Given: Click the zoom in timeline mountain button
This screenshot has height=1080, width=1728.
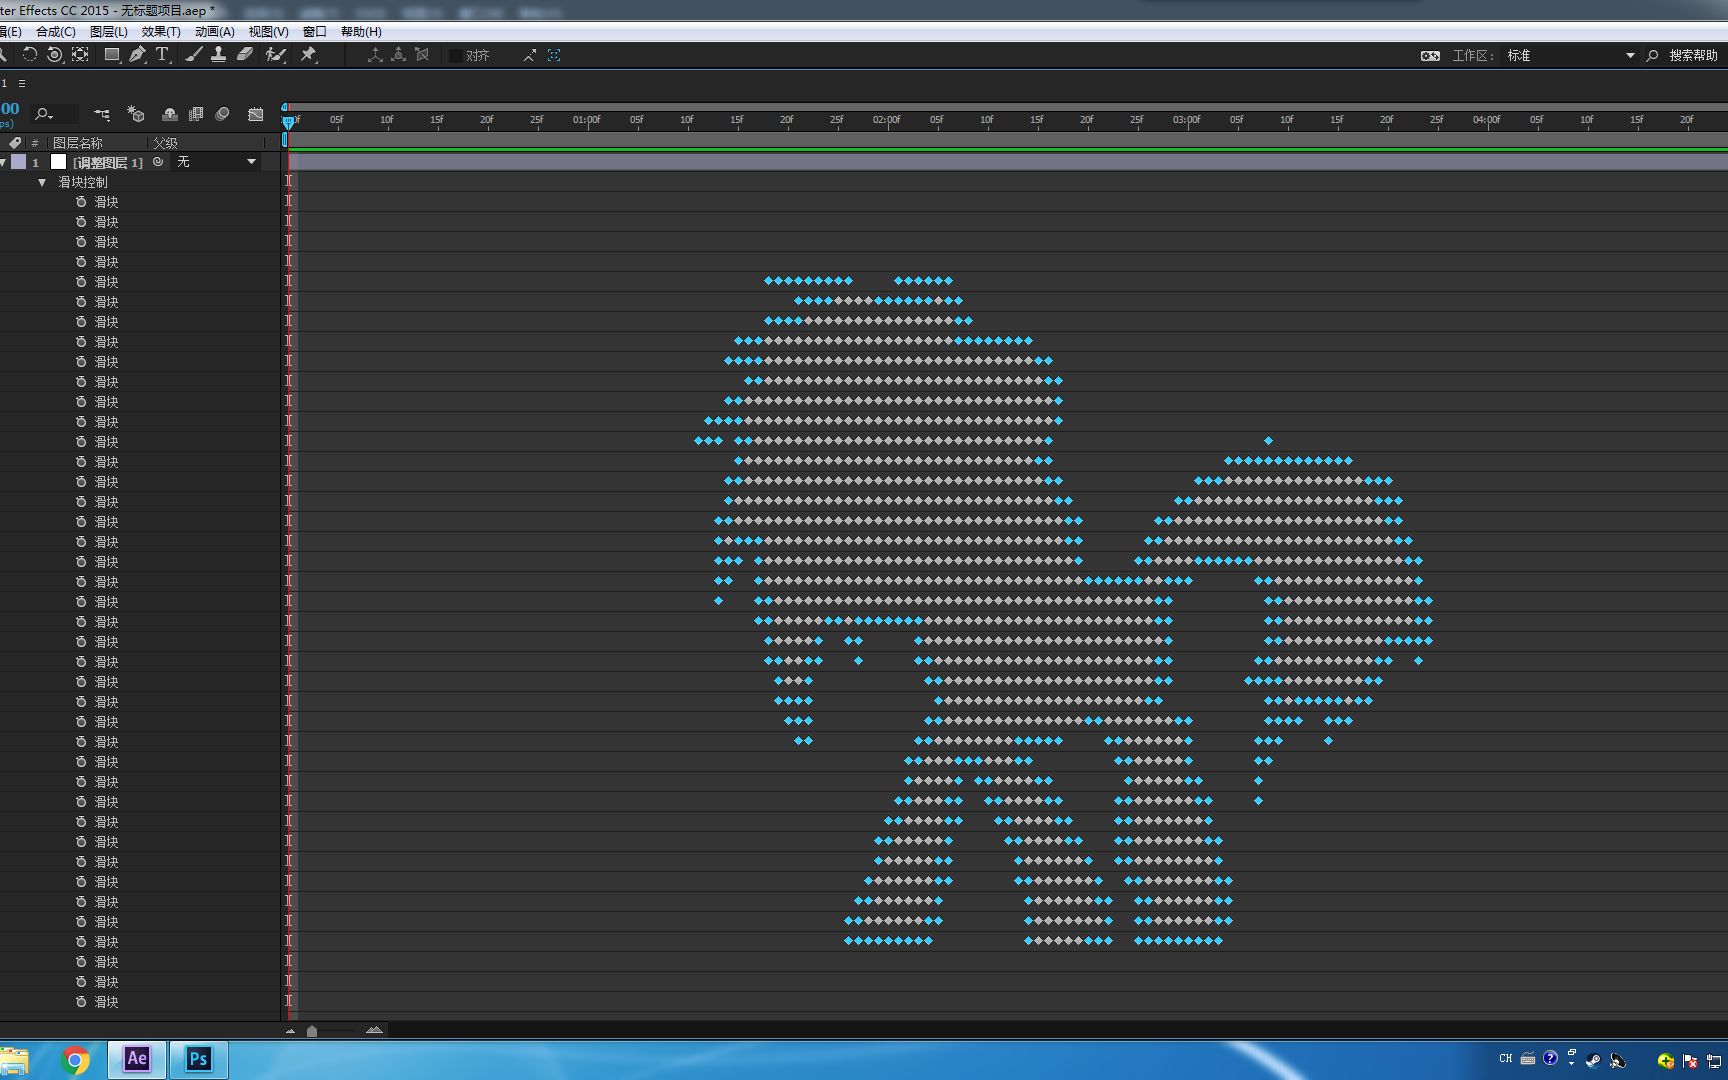Looking at the screenshot, I should pyautogui.click(x=375, y=1030).
